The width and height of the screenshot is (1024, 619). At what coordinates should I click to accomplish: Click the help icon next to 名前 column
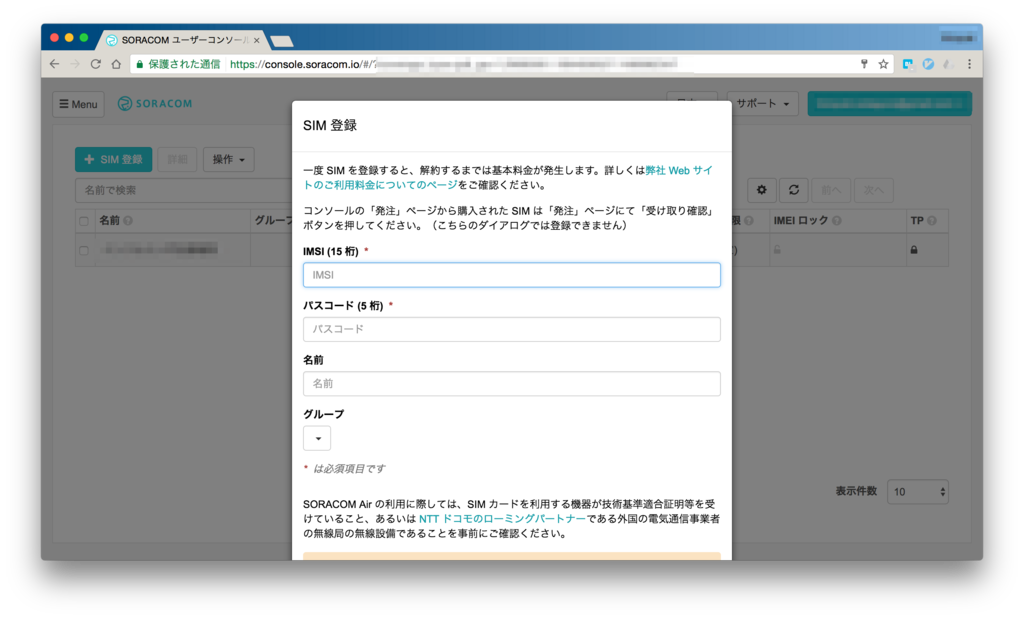coord(128,221)
